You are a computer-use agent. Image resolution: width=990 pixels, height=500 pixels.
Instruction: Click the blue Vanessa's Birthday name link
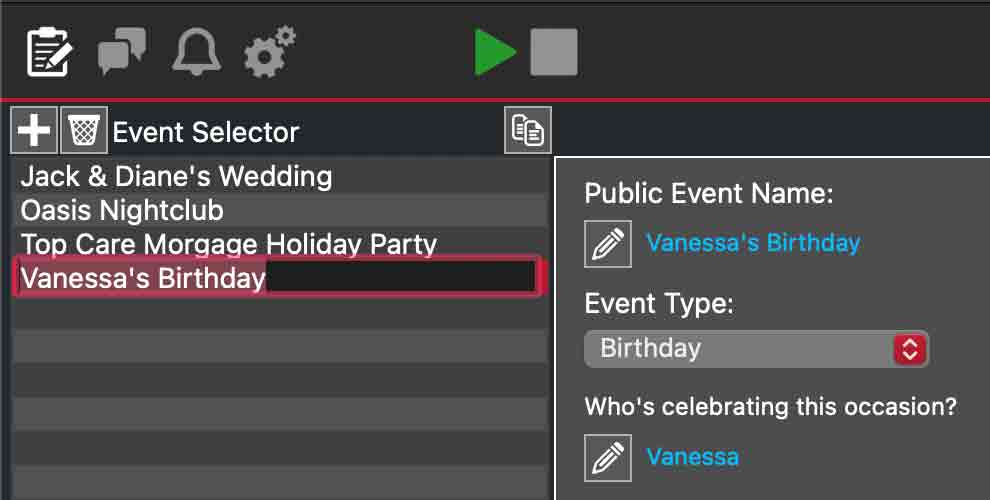(x=753, y=243)
